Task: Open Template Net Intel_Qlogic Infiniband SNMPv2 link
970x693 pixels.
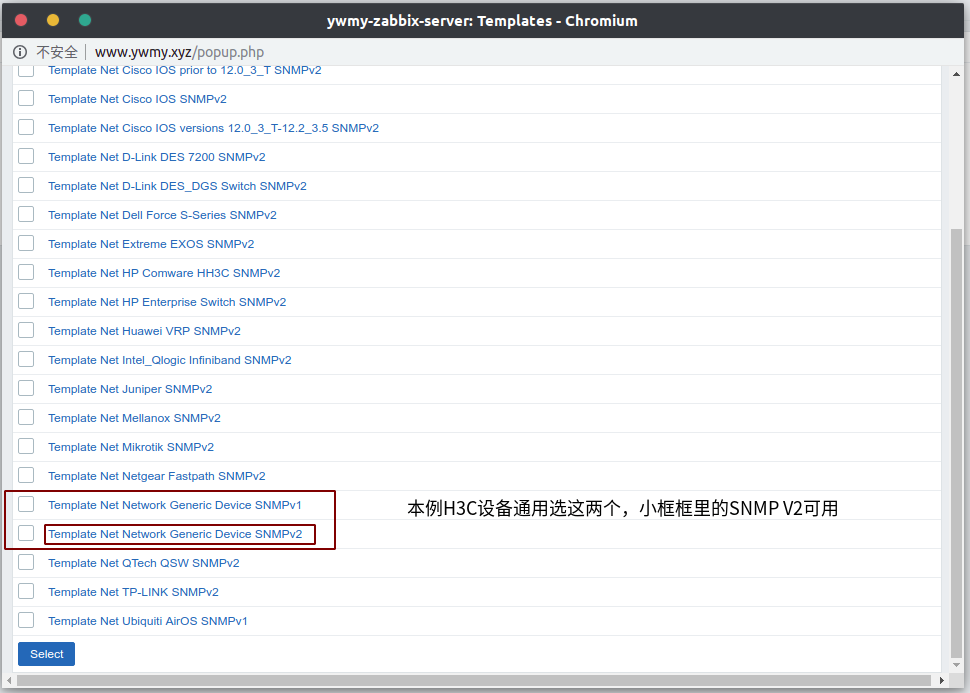Action: 170,360
